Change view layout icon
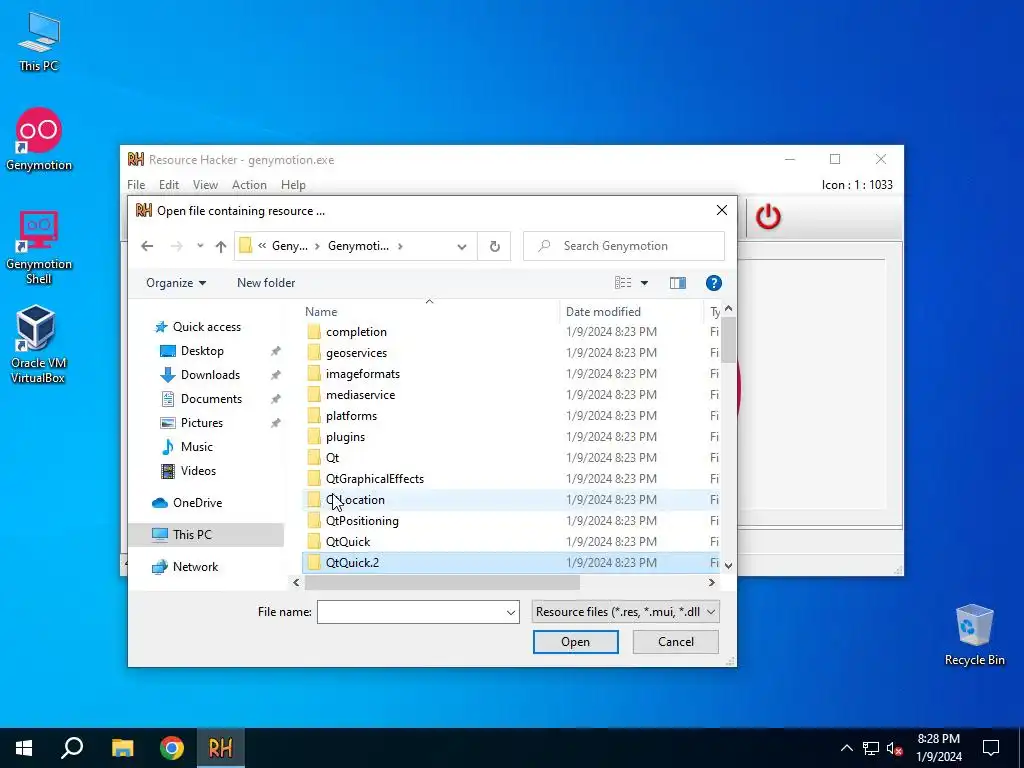 pos(623,283)
